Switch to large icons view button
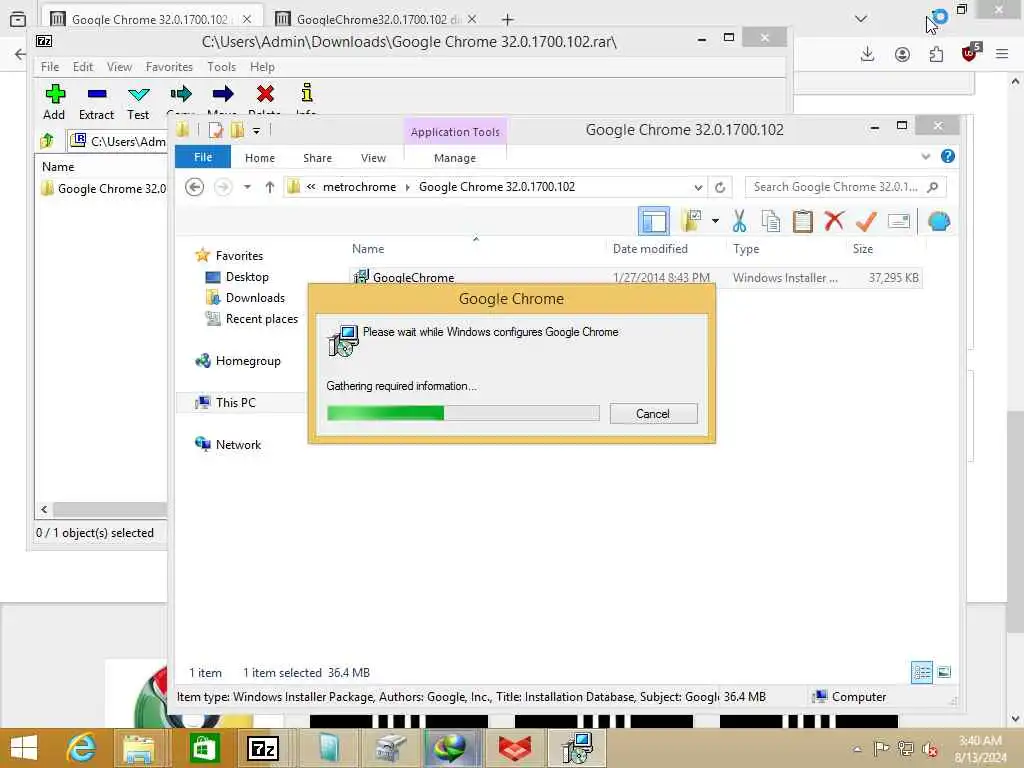This screenshot has height=768, width=1024. click(944, 672)
